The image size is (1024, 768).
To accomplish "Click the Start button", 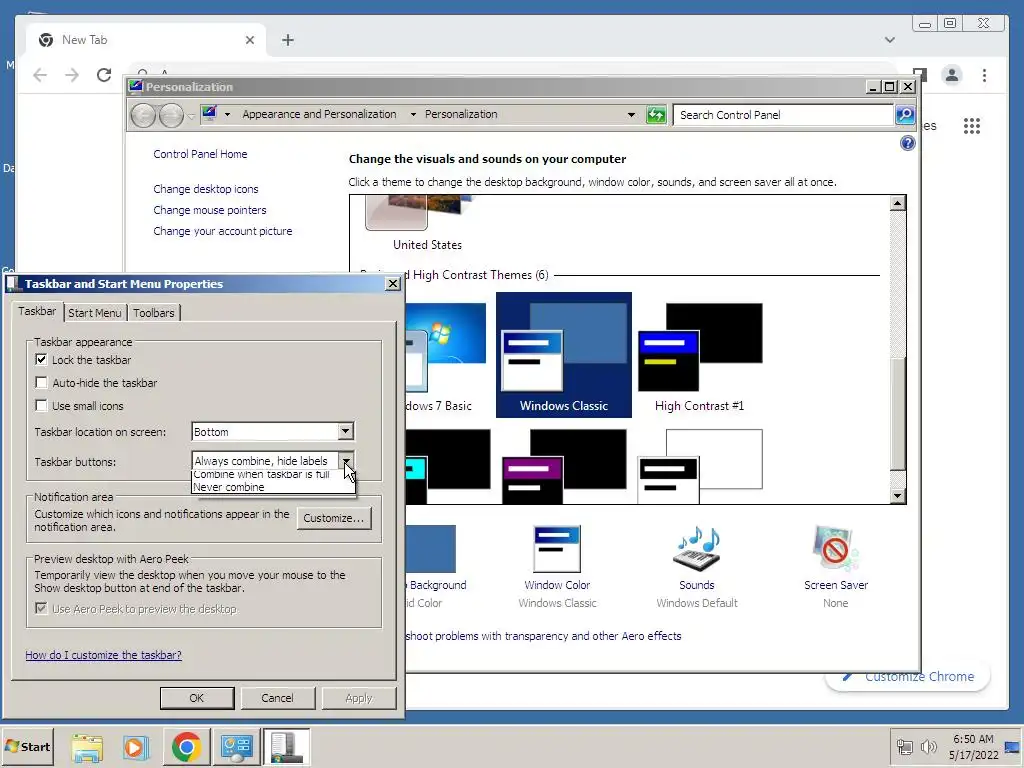I will pos(27,747).
